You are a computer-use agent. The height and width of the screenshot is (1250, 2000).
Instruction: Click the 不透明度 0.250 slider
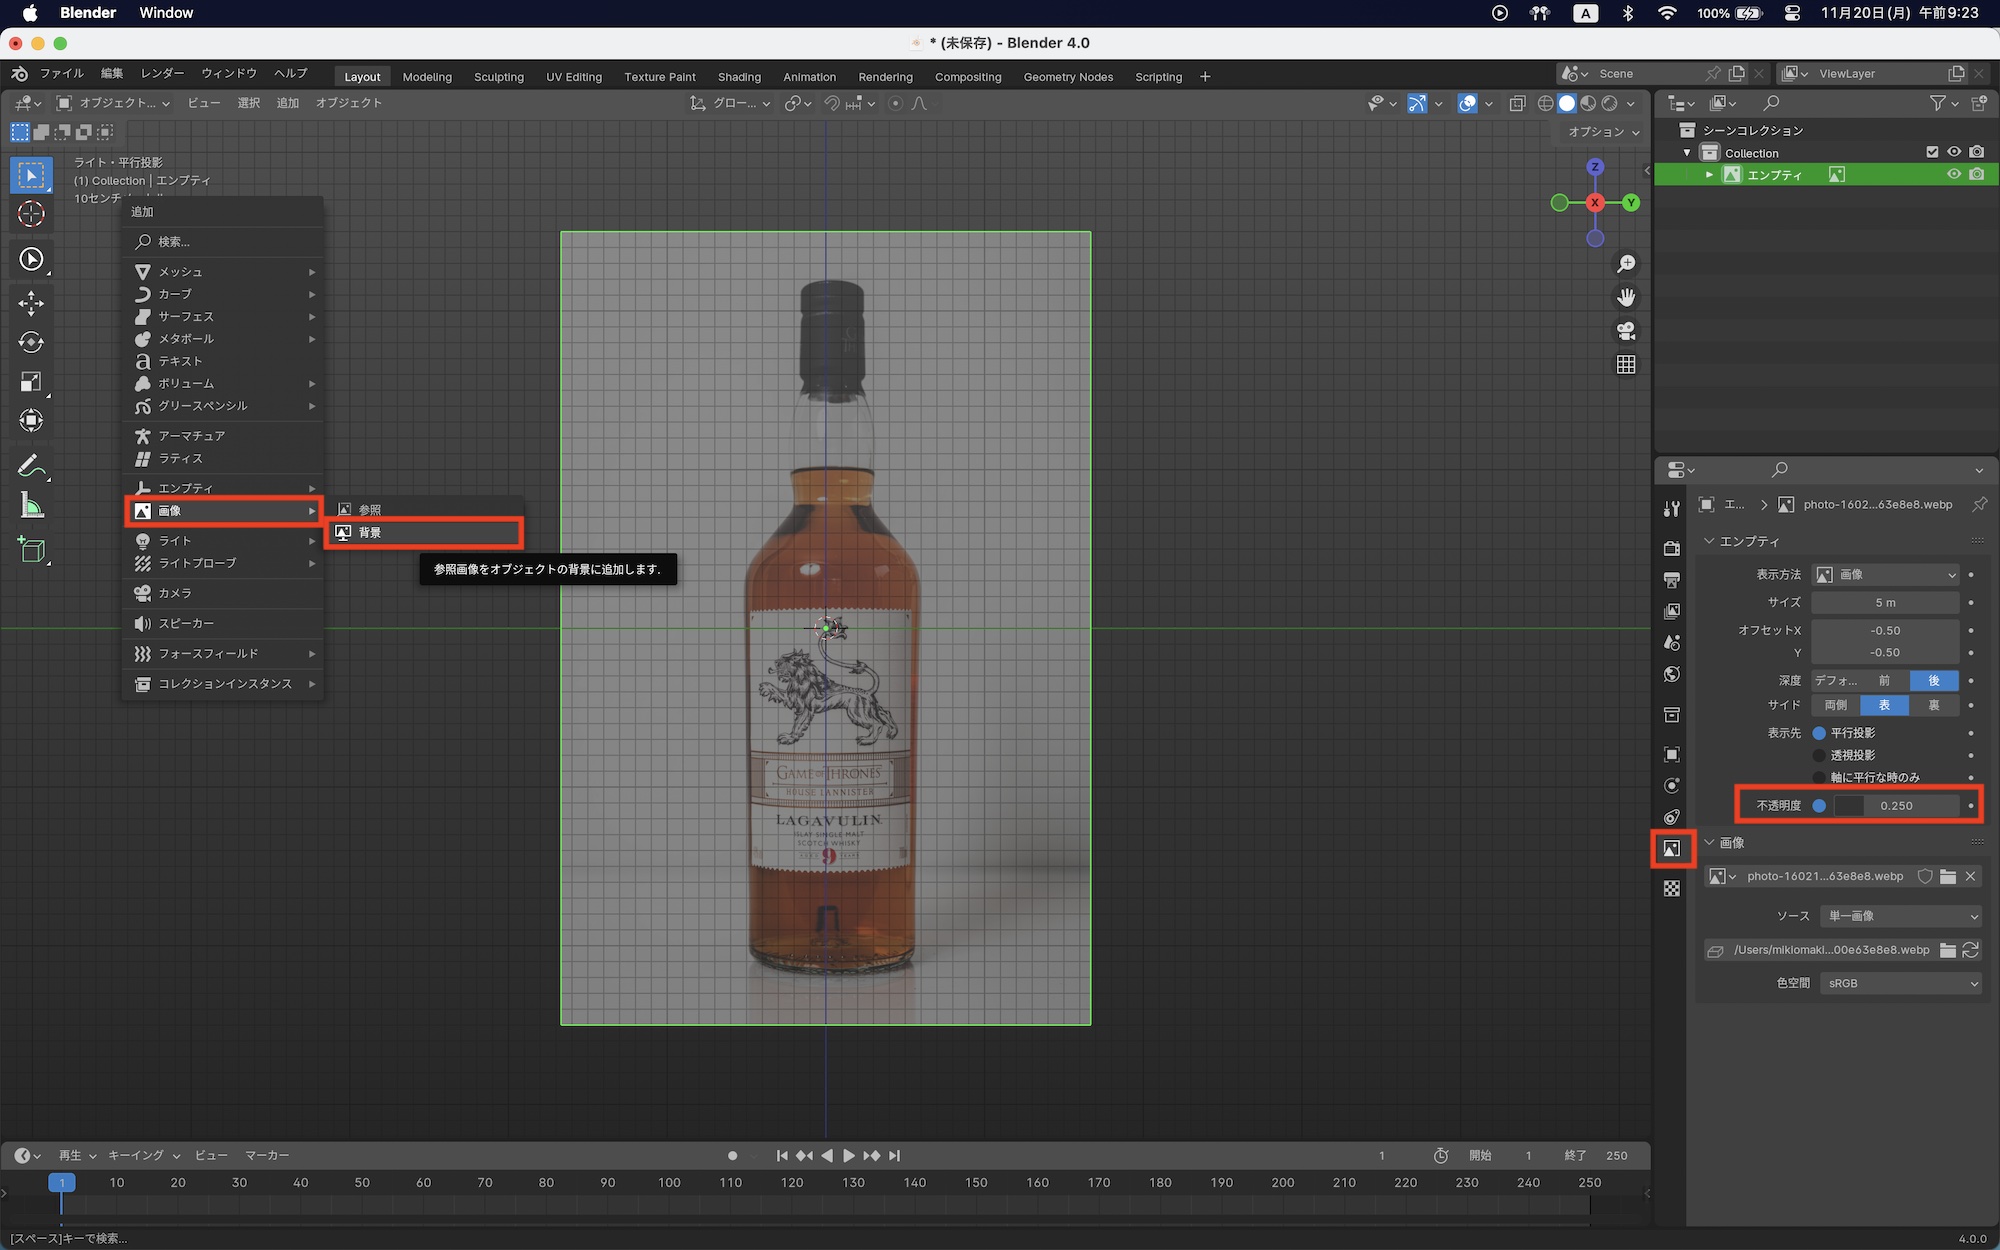1895,806
